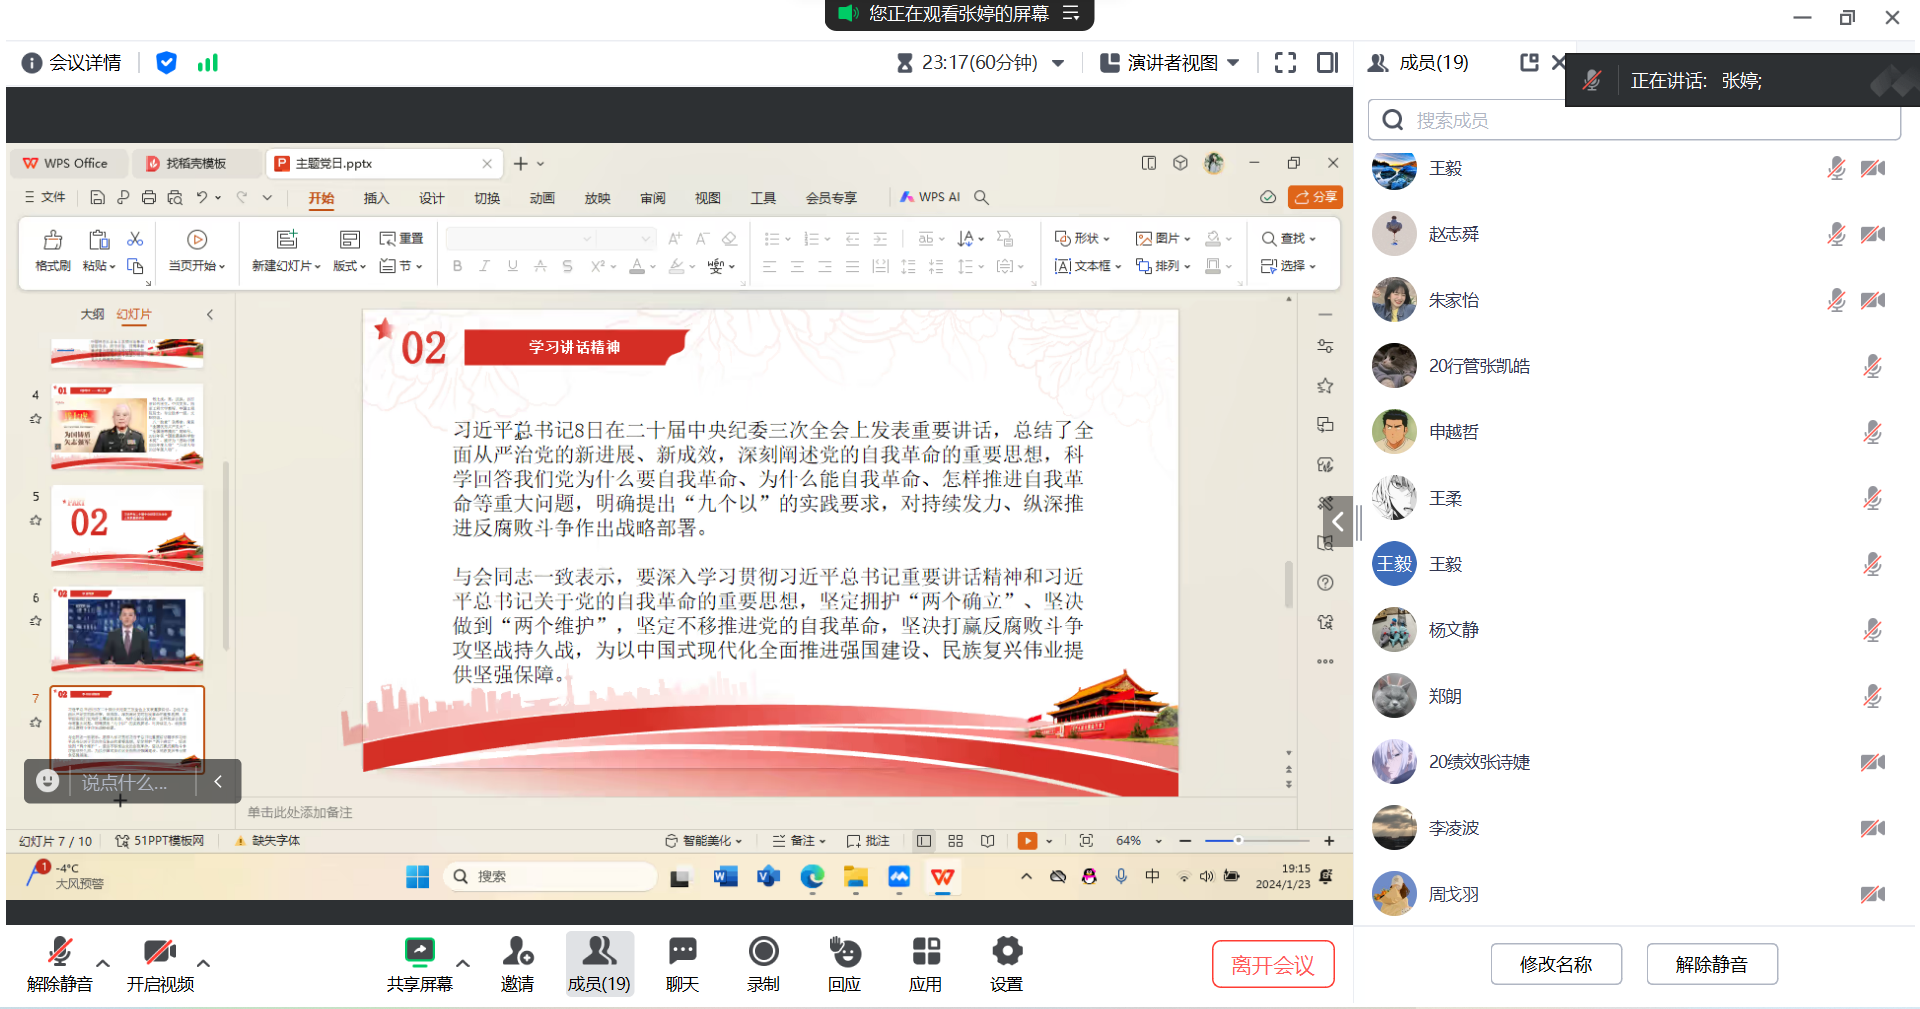1920x1009 pixels.
Task: Open the screen-viewing options menu at top
Action: (1071, 14)
